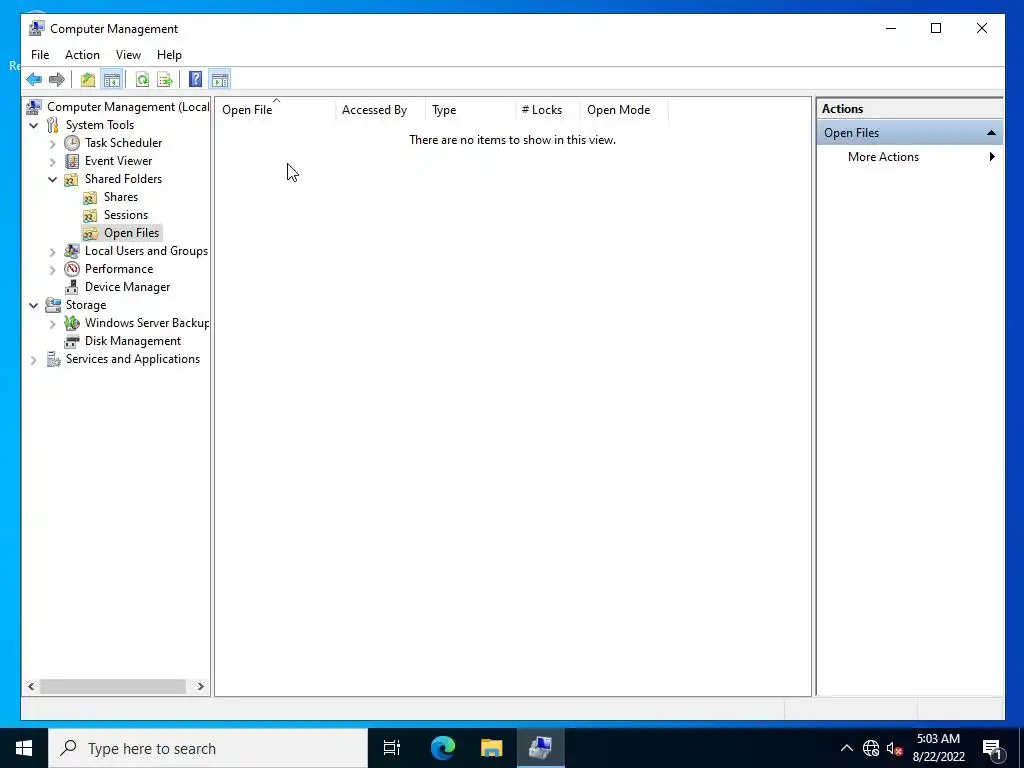1024x768 pixels.
Task: Sort by Accessed By column header
Action: [380, 110]
